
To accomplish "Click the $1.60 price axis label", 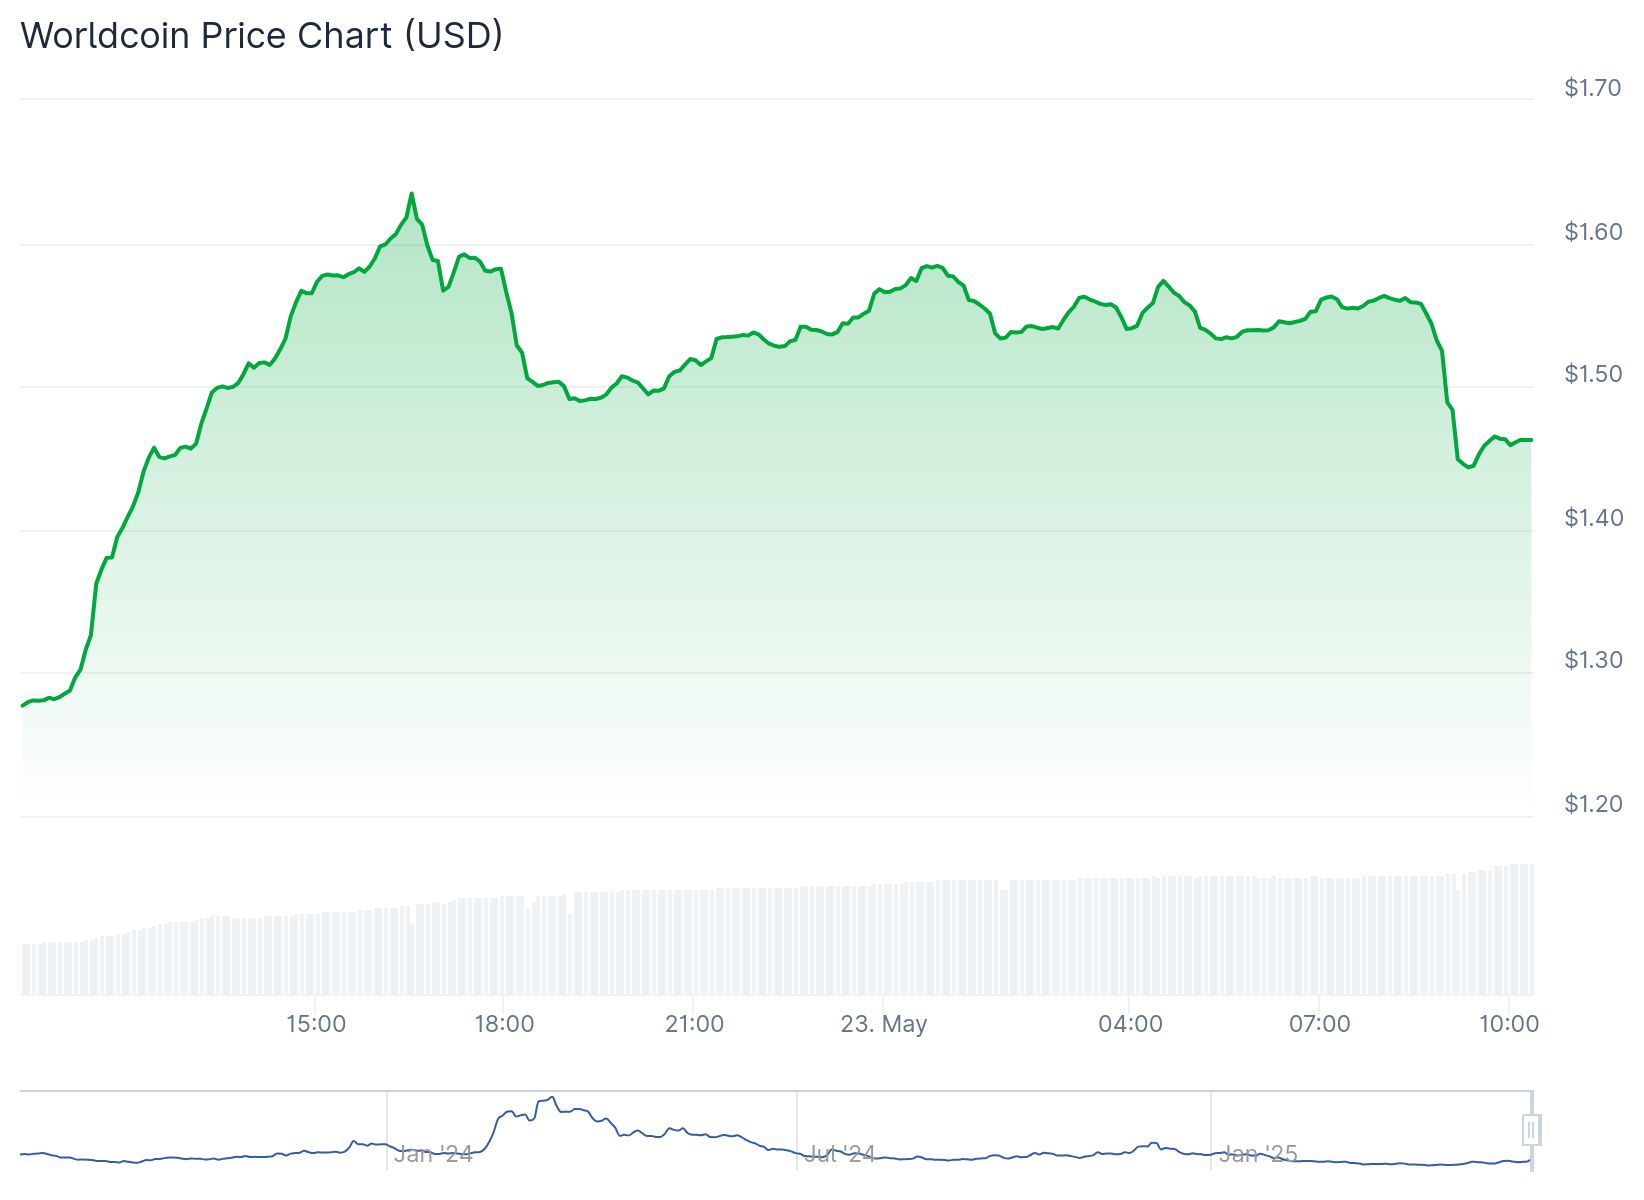I will [x=1593, y=232].
